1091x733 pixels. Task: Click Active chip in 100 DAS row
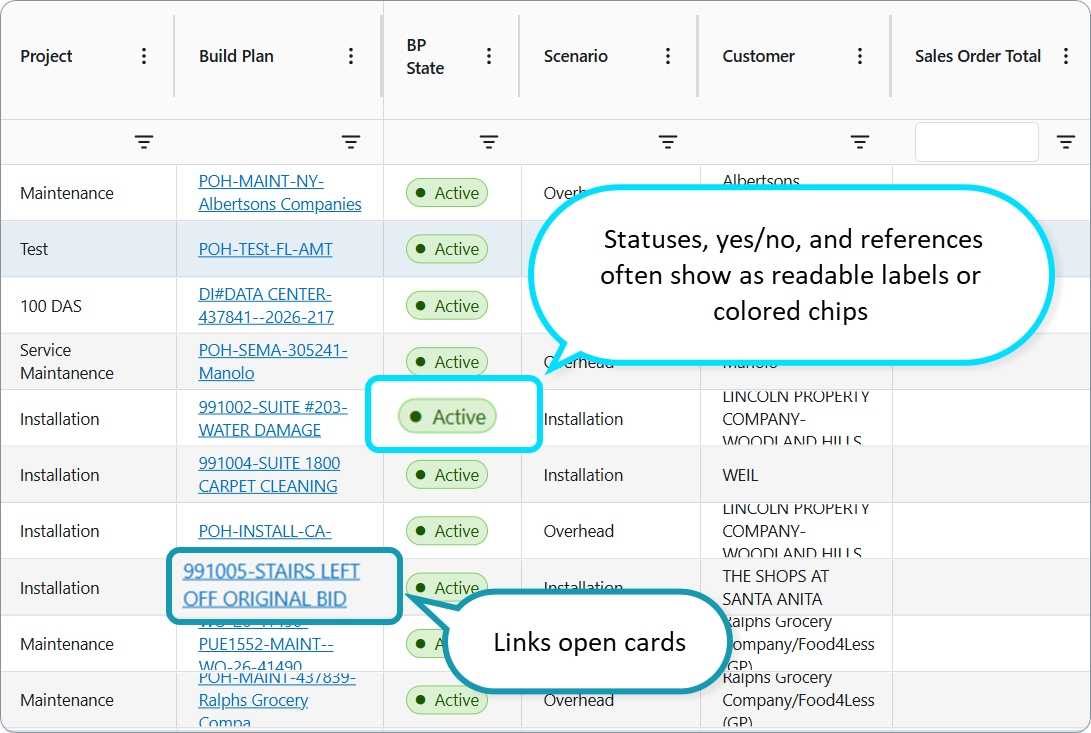447,306
